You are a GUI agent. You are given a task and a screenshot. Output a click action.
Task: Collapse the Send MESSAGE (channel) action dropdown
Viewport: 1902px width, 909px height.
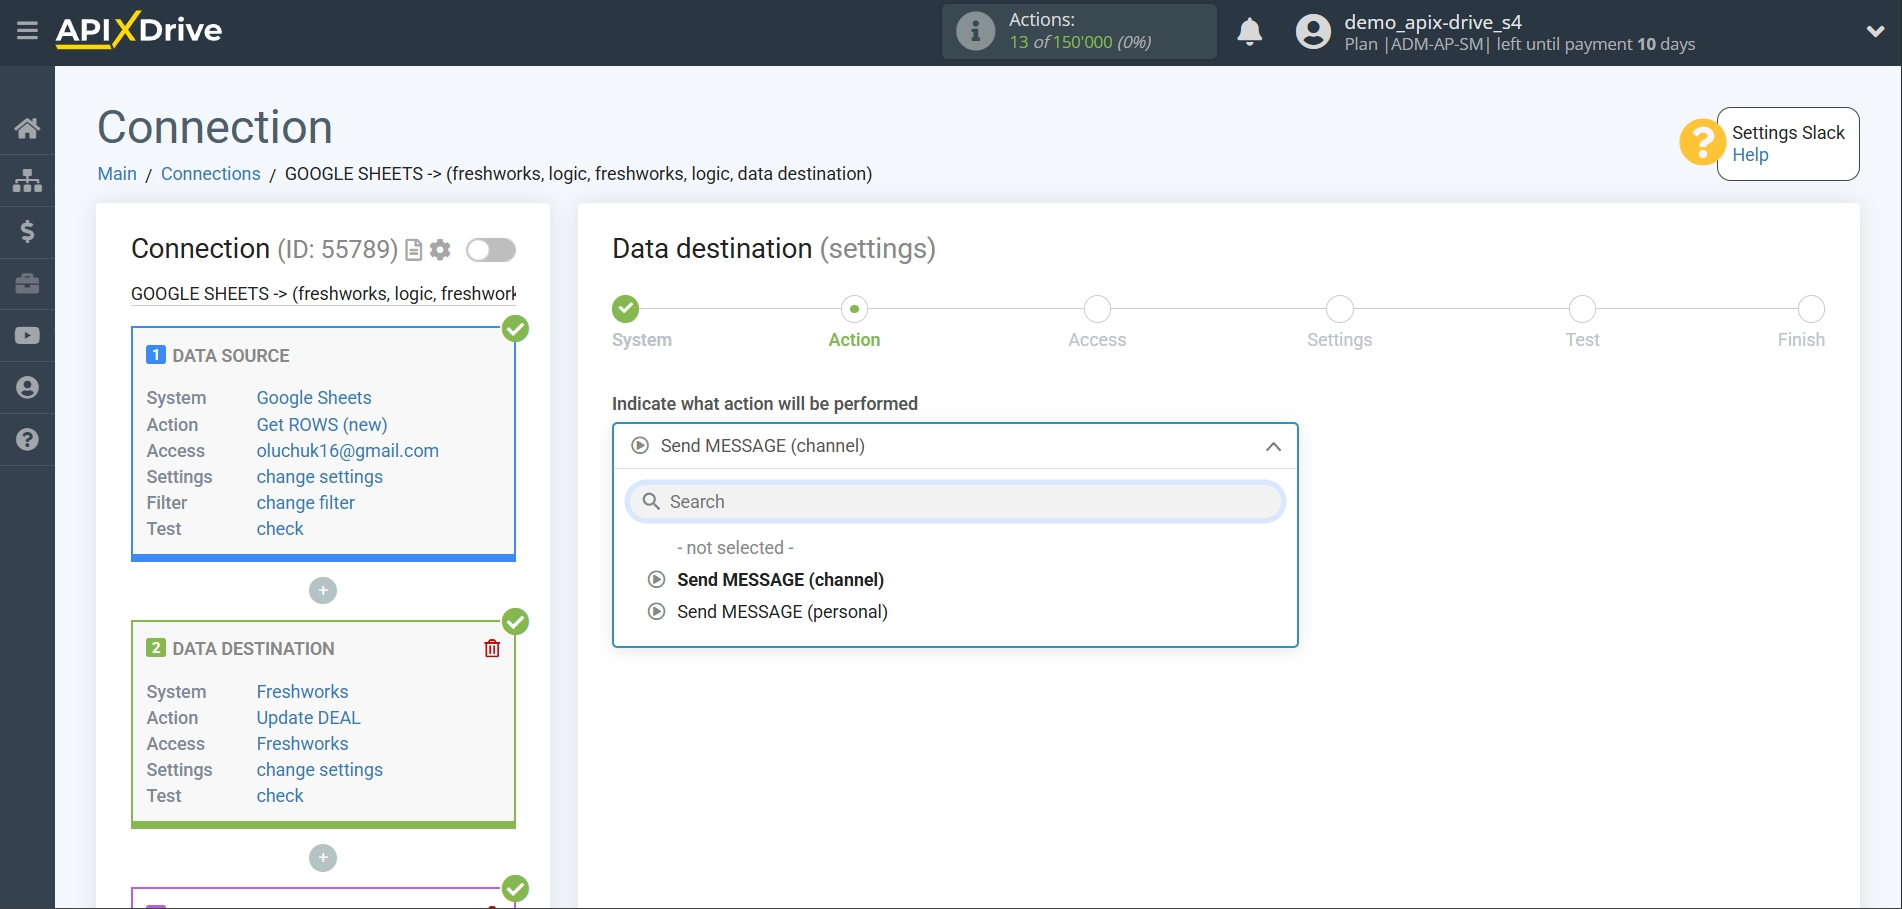(955, 446)
